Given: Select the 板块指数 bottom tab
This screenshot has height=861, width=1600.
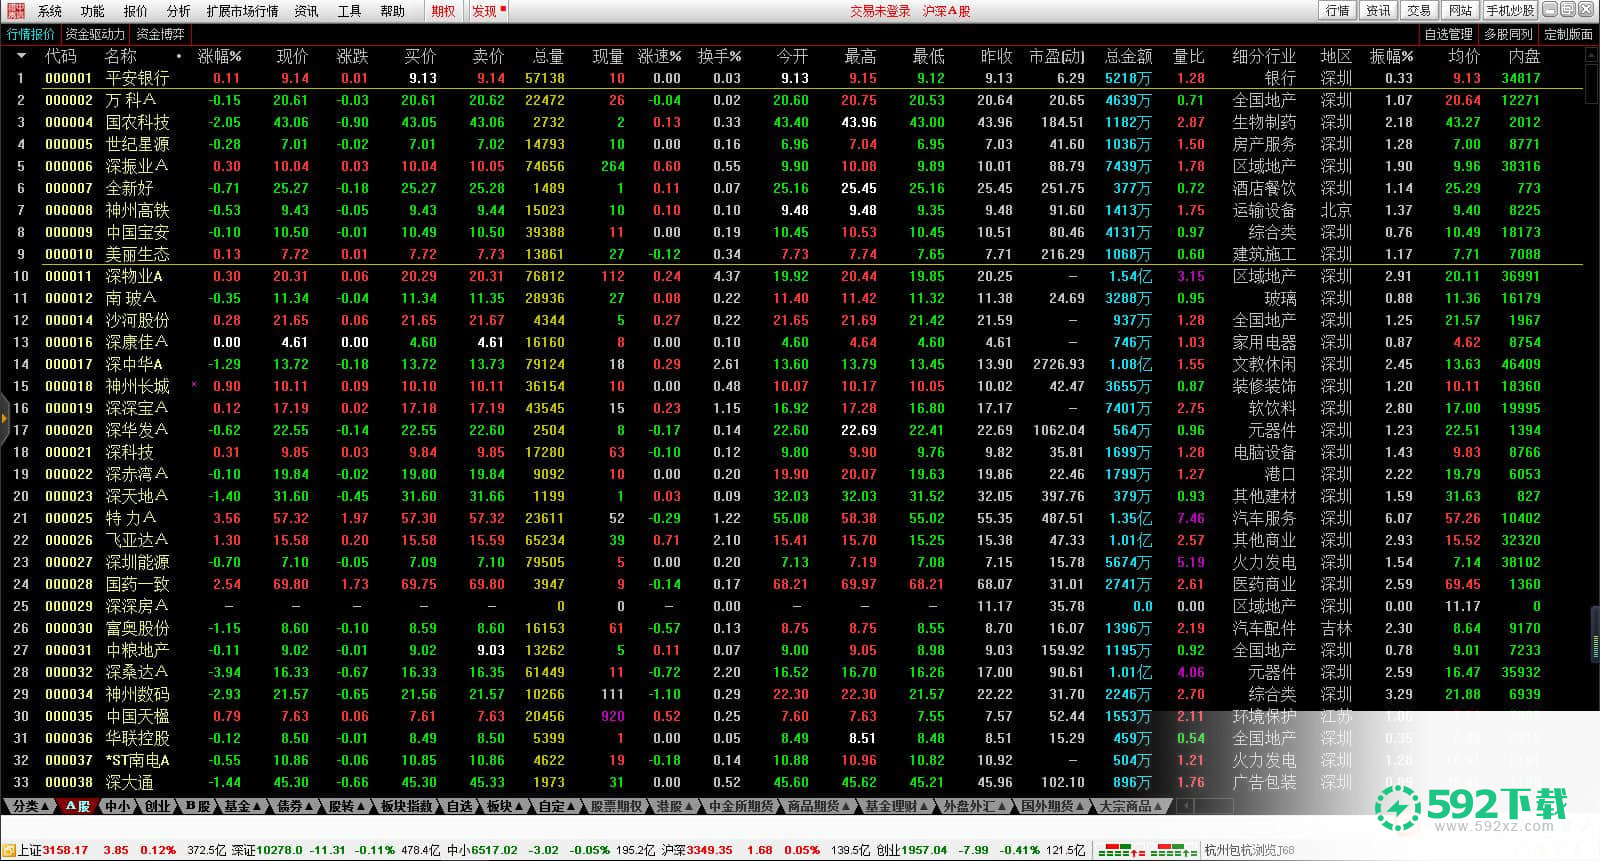Looking at the screenshot, I should click(x=406, y=806).
